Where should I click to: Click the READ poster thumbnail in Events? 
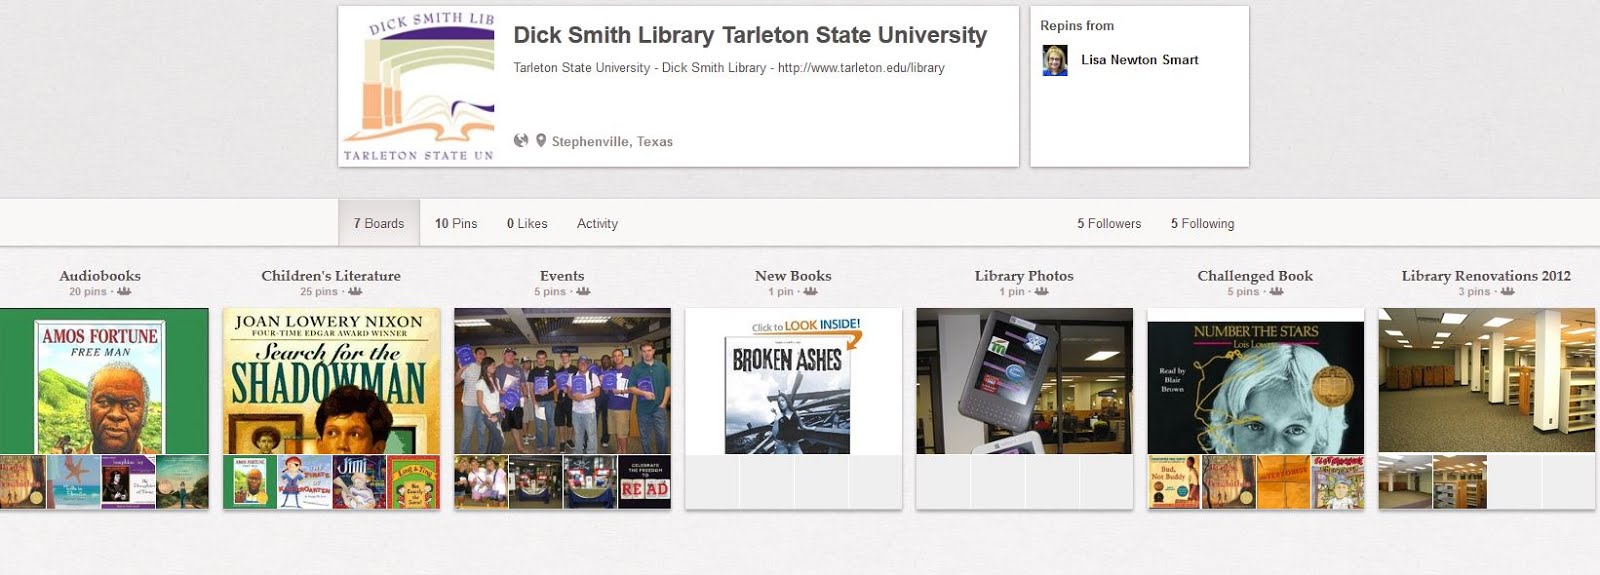[644, 482]
